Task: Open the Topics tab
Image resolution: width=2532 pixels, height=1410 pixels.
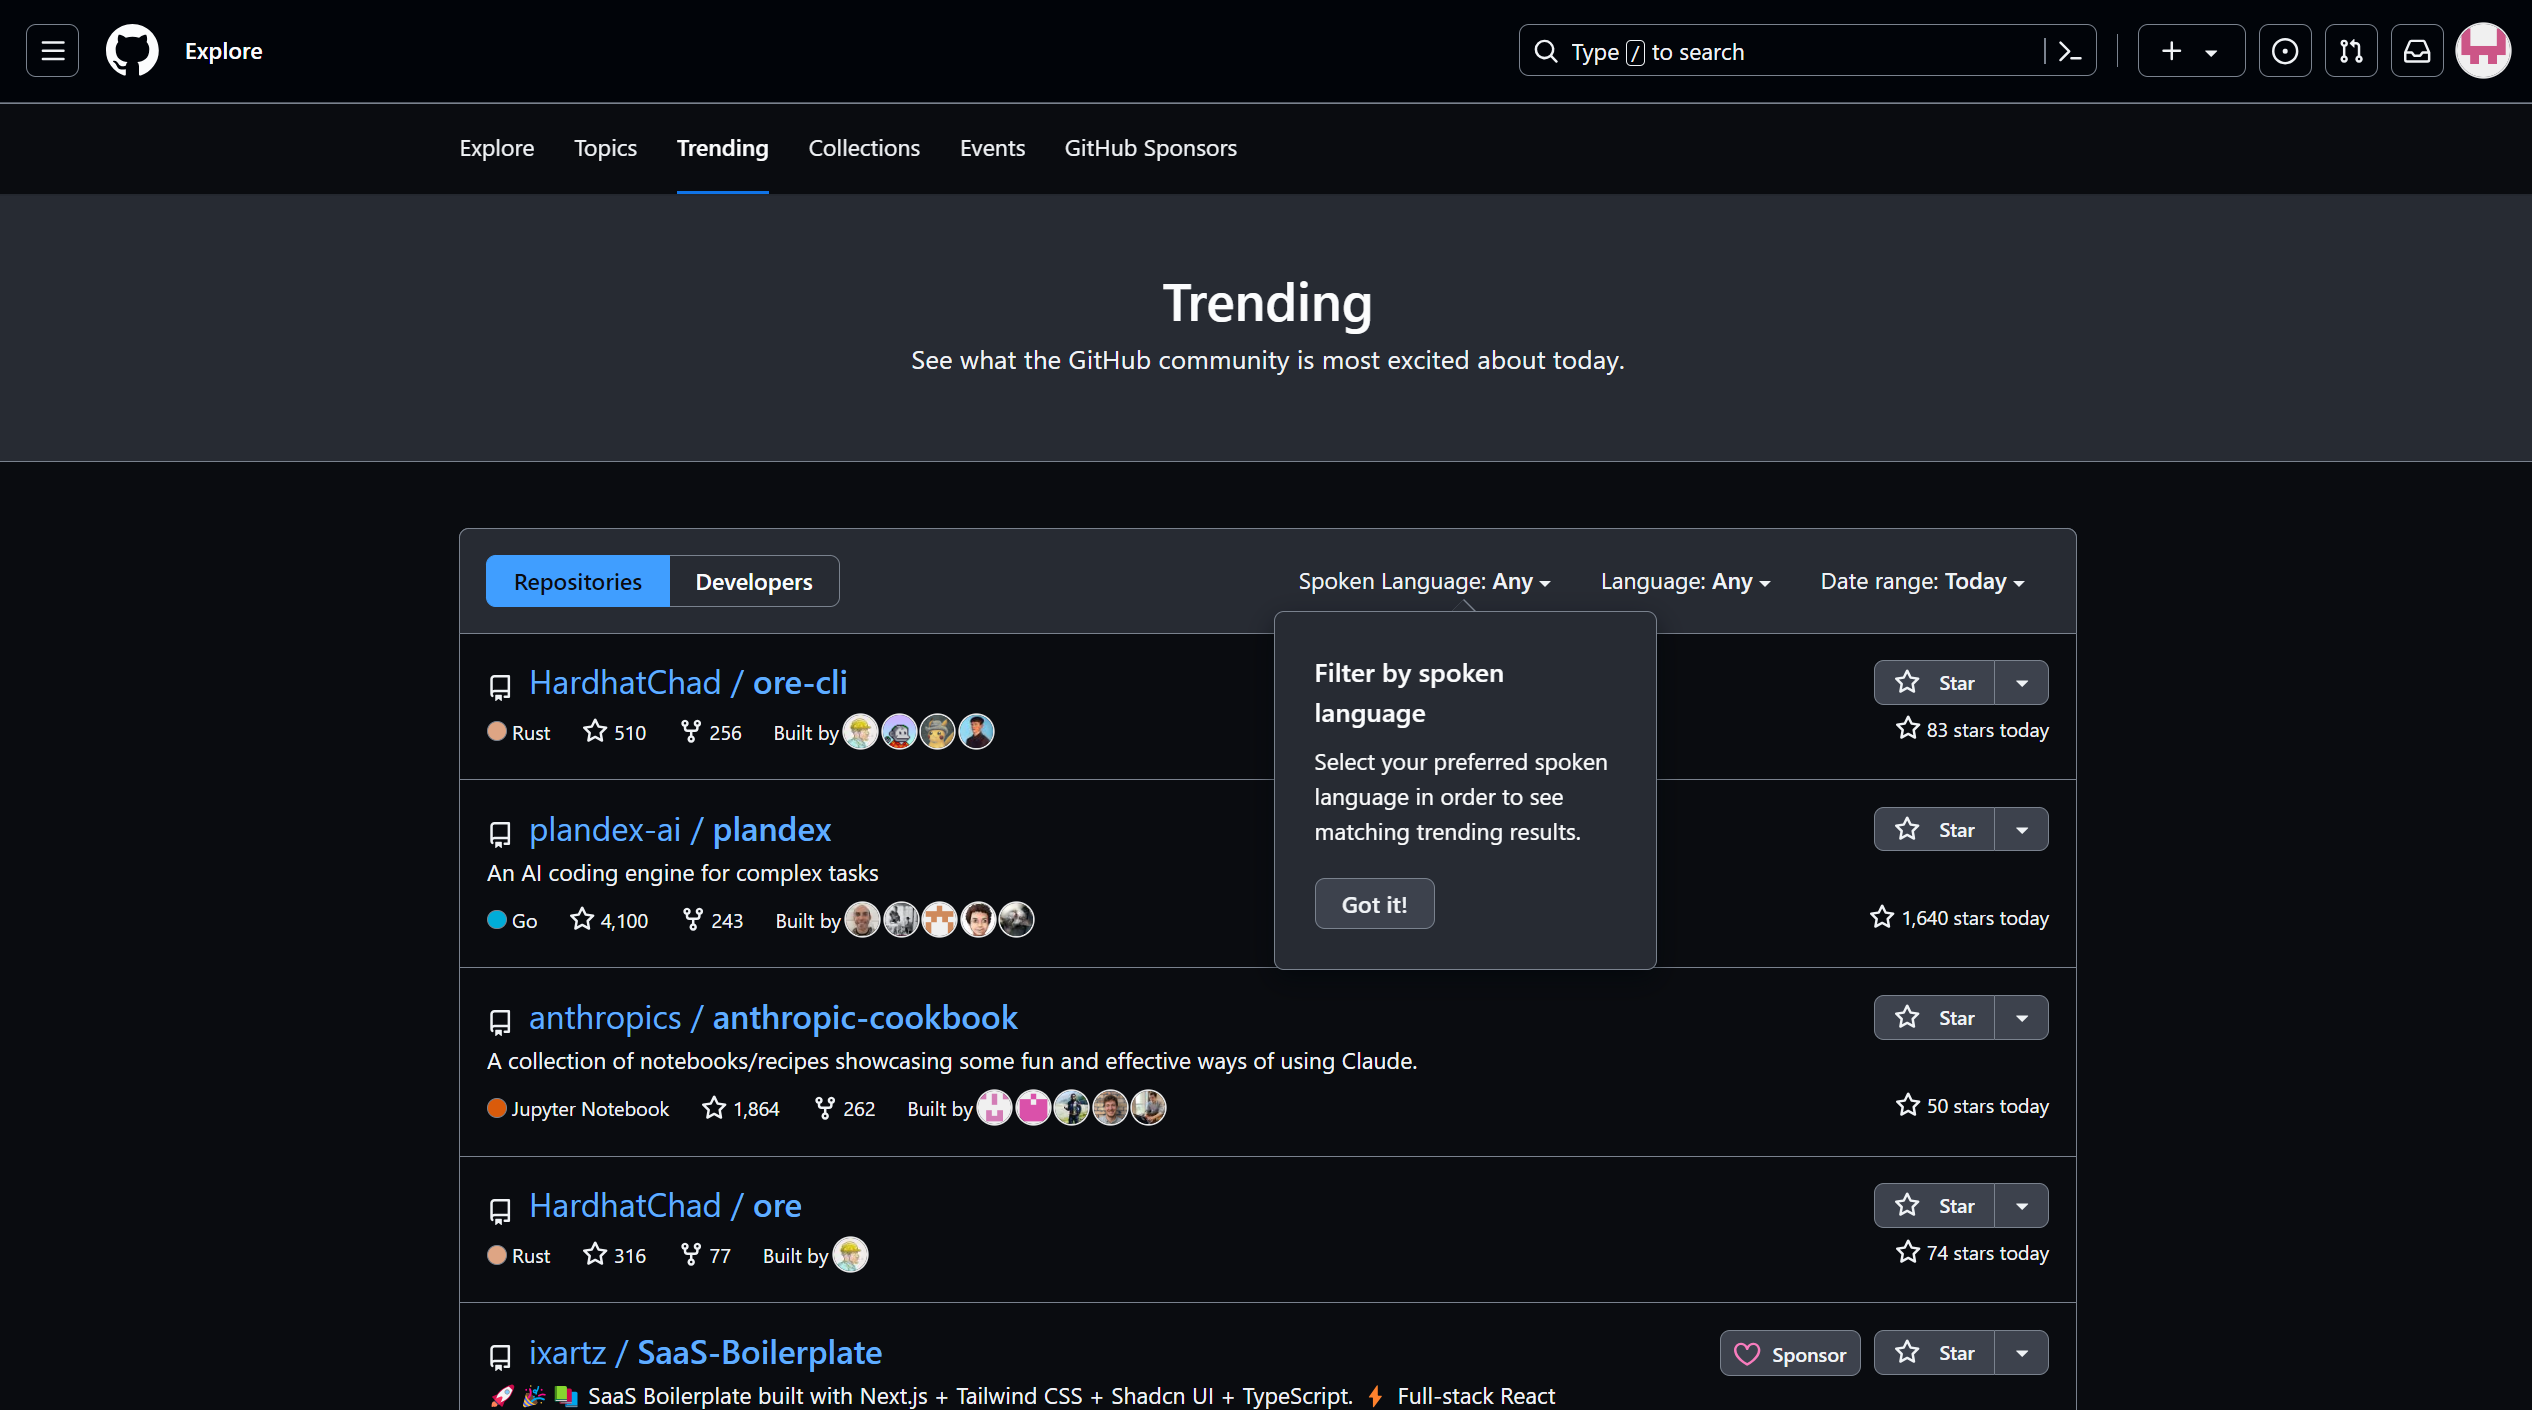Action: (605, 148)
